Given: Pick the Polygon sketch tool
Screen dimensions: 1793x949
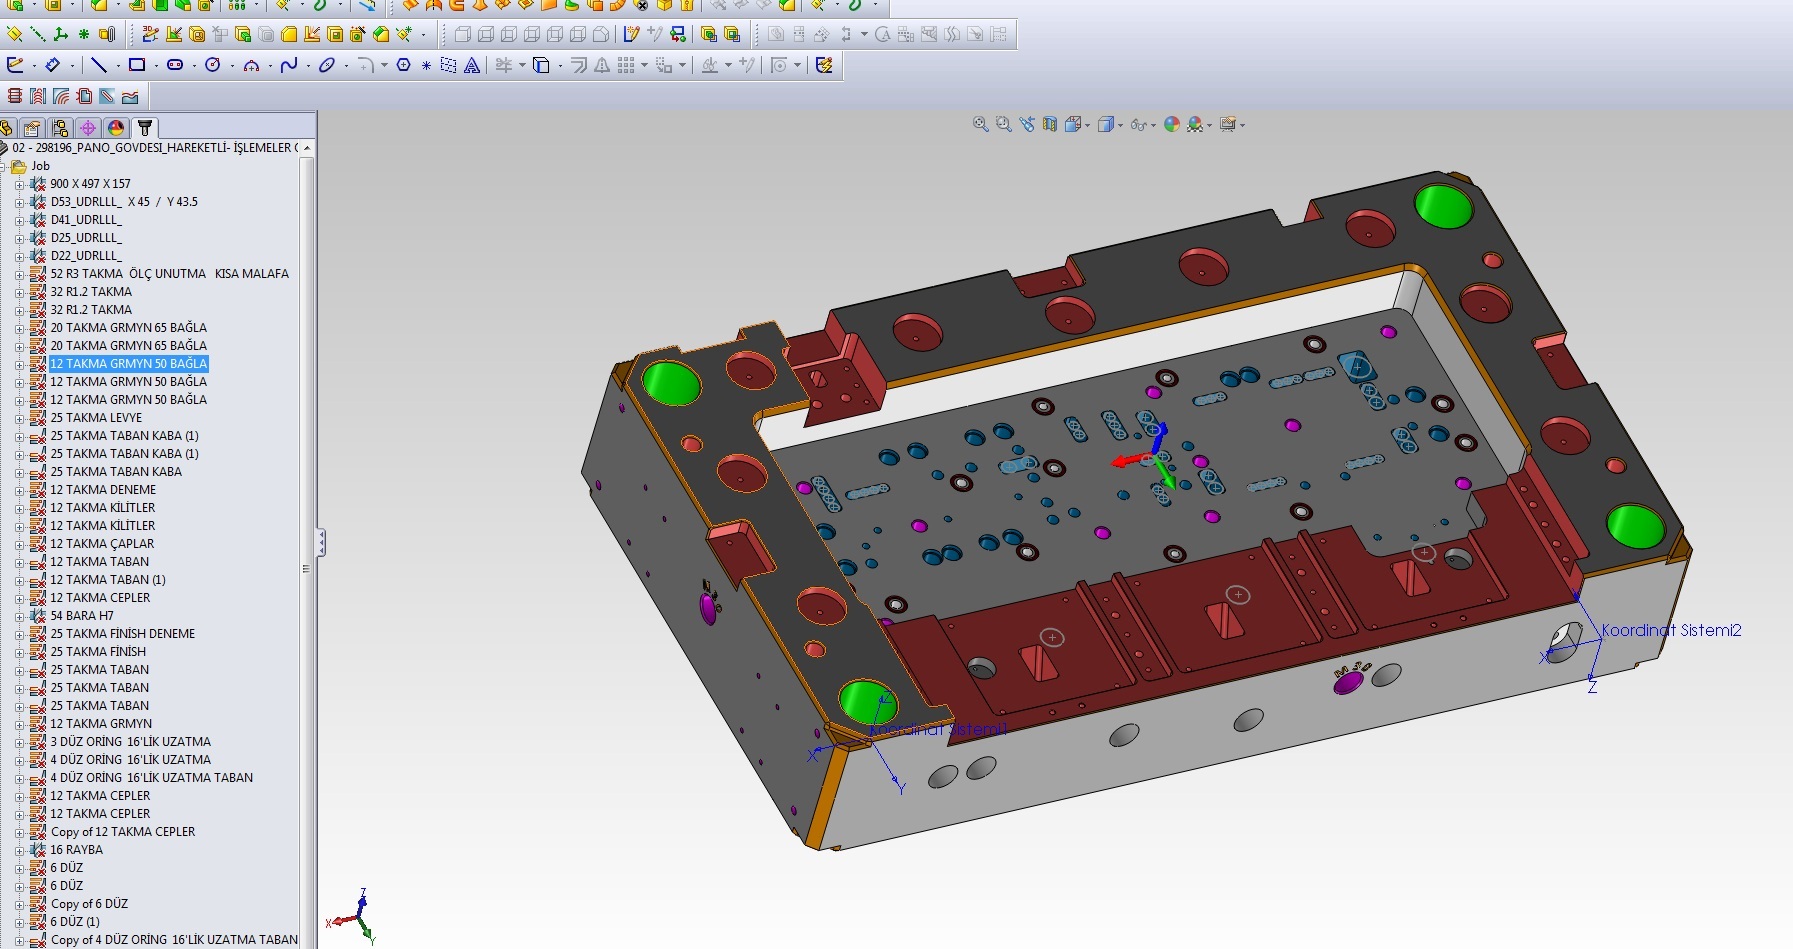Looking at the screenshot, I should 403,66.
